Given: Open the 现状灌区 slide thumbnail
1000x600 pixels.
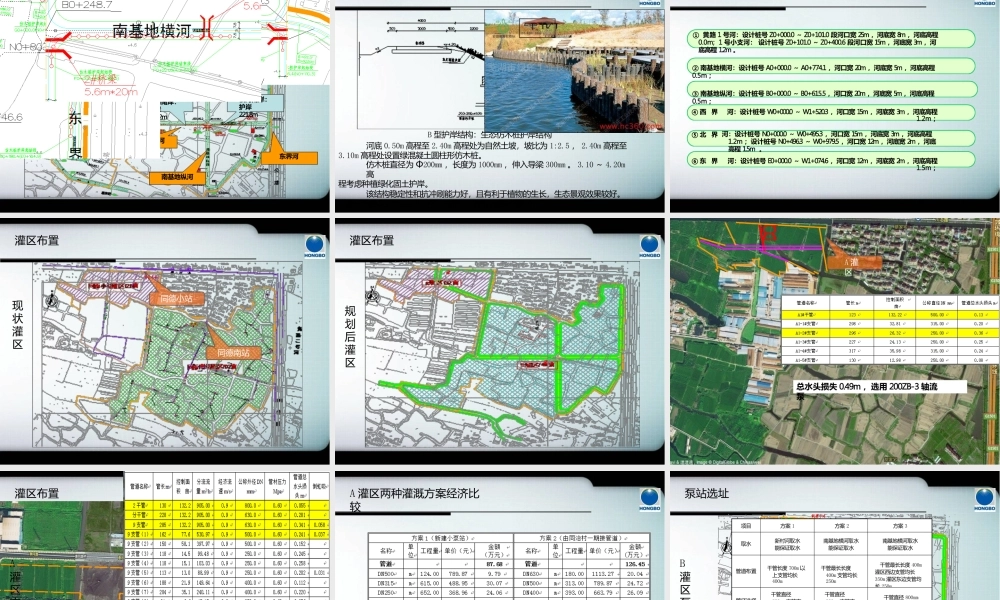Looking at the screenshot, I should (165, 341).
